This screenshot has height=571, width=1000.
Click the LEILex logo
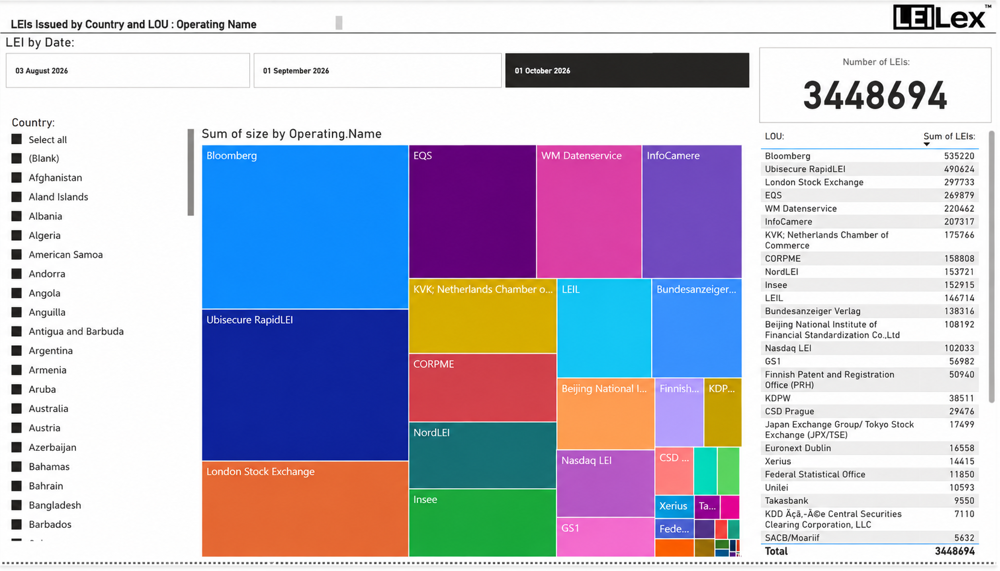coord(942,17)
